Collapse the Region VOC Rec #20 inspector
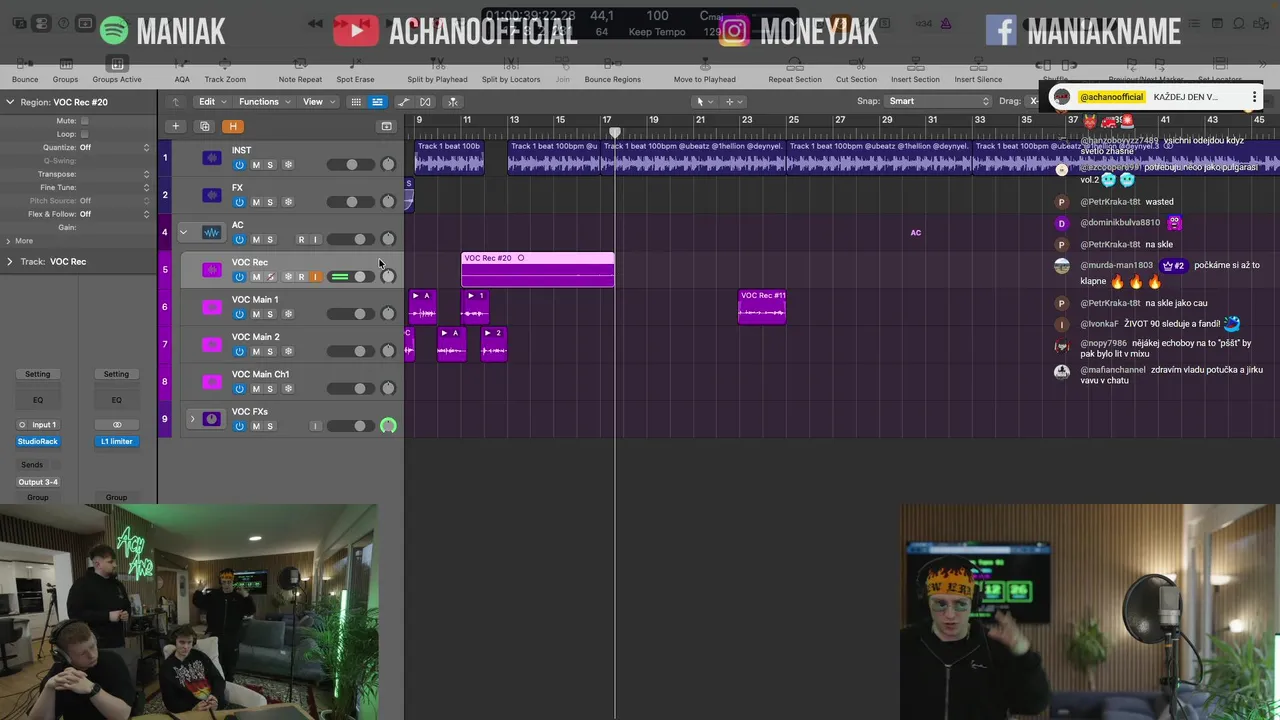The height and width of the screenshot is (720, 1280). click(x=10, y=102)
